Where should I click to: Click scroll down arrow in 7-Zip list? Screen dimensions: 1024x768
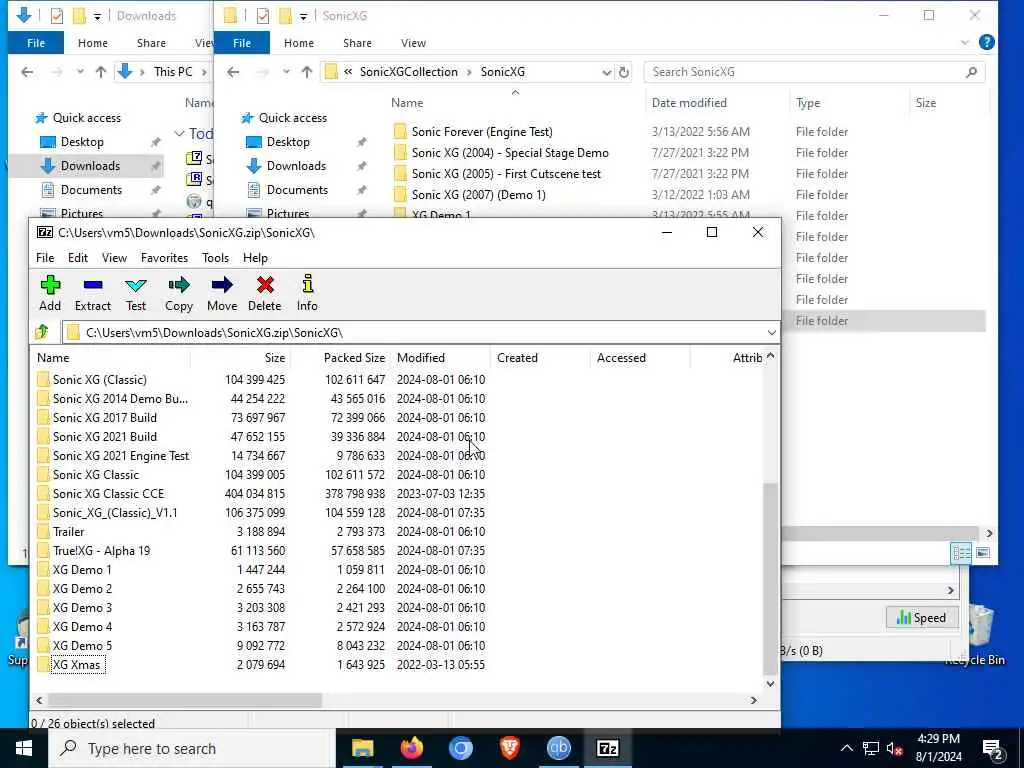click(x=771, y=684)
